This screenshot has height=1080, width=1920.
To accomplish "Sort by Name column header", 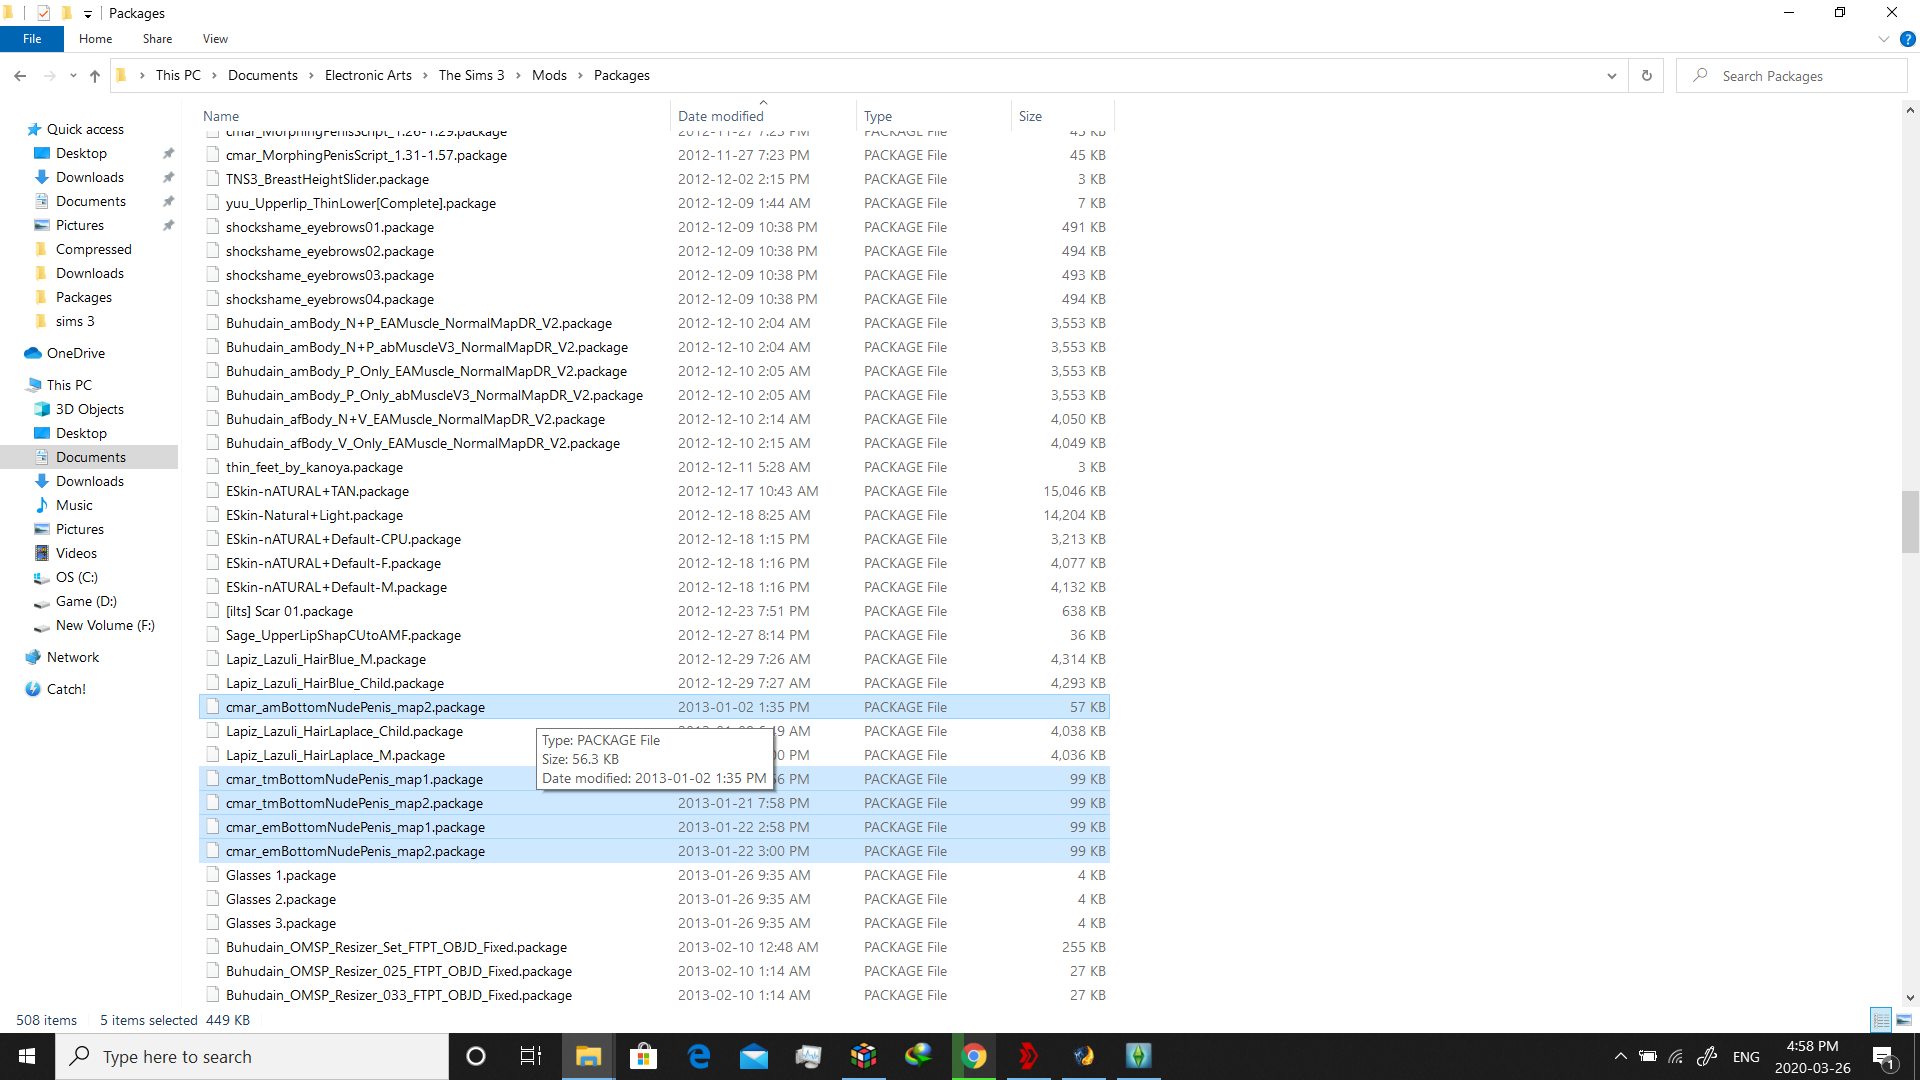I will [x=435, y=116].
